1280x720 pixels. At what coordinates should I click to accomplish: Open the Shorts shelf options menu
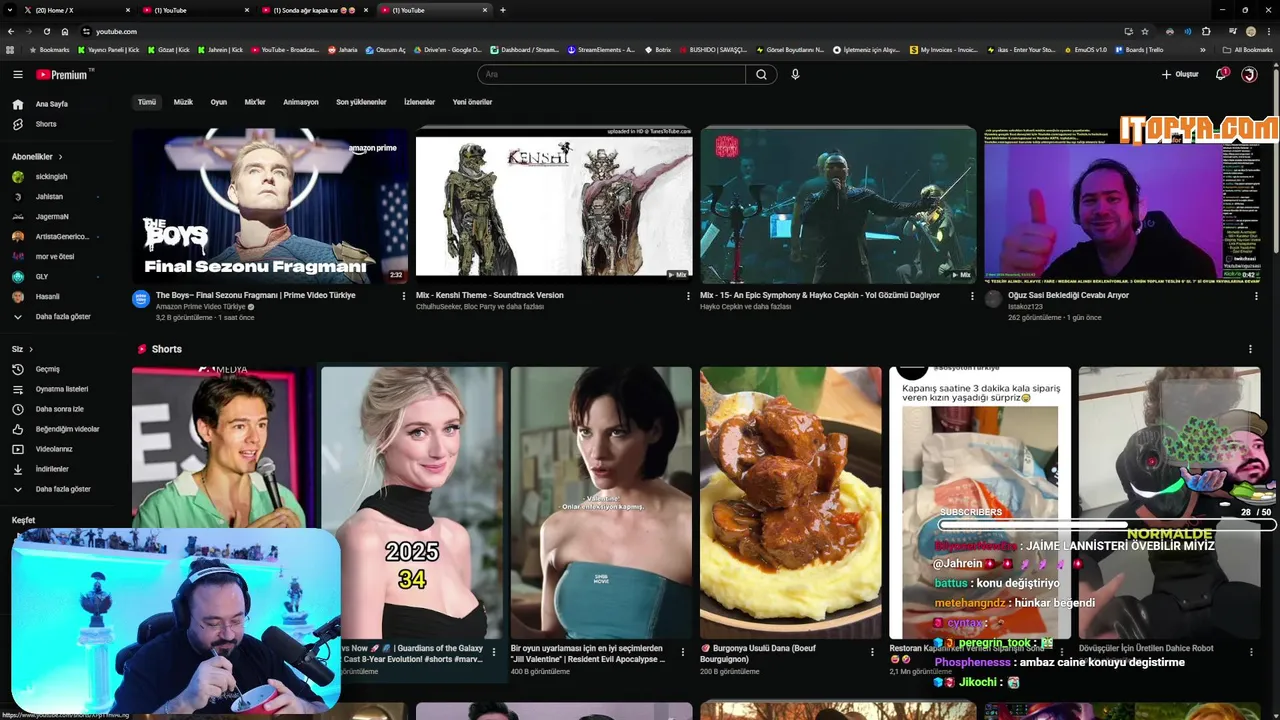1250,349
